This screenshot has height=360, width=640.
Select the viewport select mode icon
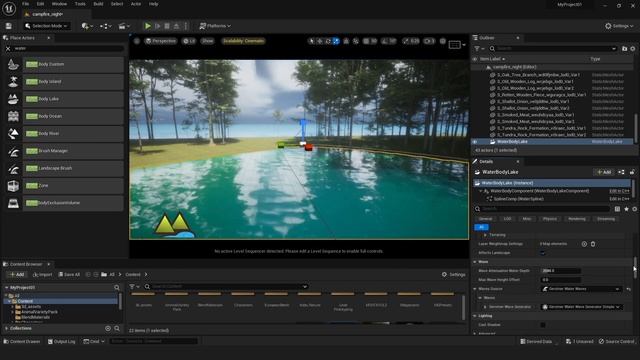click(311, 41)
